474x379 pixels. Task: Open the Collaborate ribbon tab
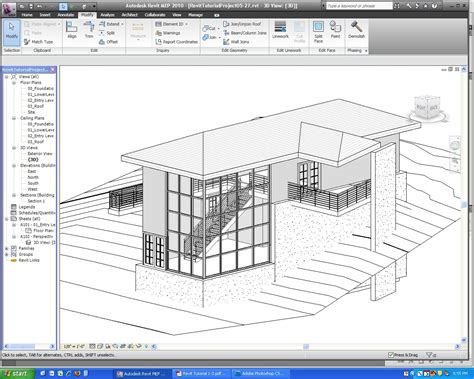coord(155,15)
